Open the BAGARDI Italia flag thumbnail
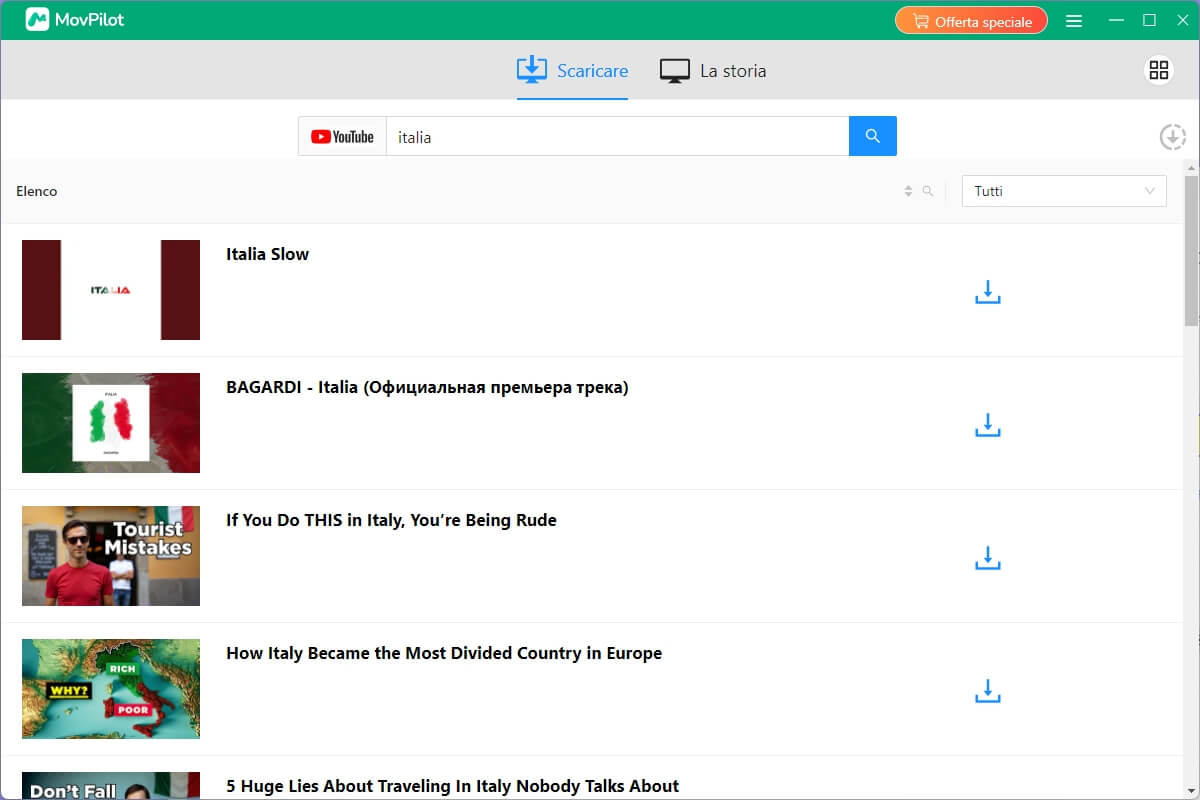 coord(111,423)
